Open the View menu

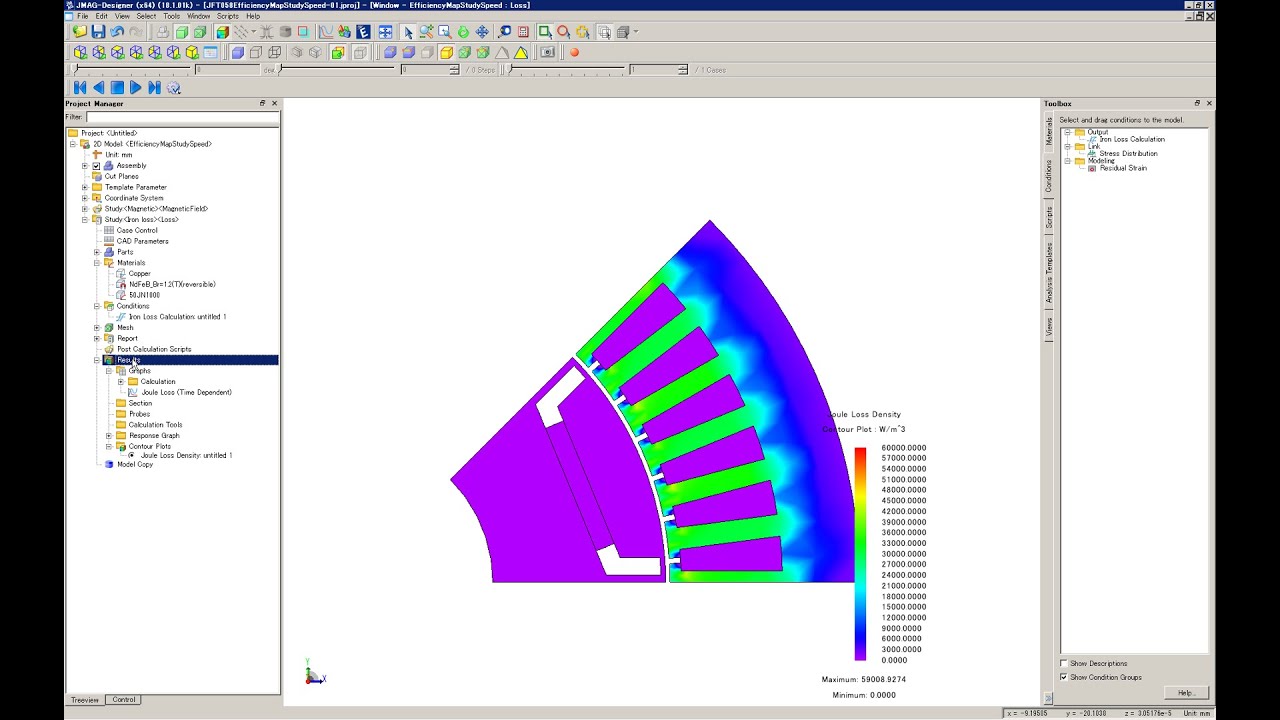coord(122,16)
